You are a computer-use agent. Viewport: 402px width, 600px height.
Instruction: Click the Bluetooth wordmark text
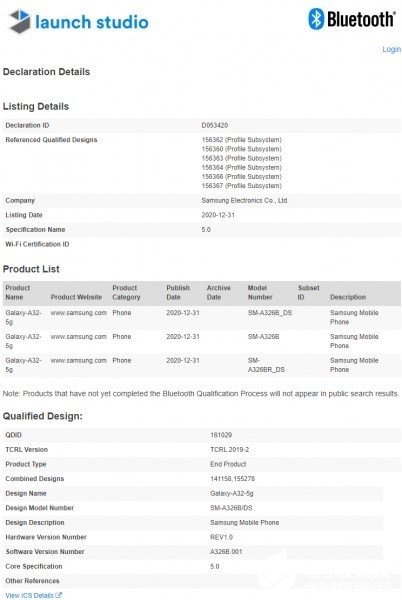tap(361, 19)
